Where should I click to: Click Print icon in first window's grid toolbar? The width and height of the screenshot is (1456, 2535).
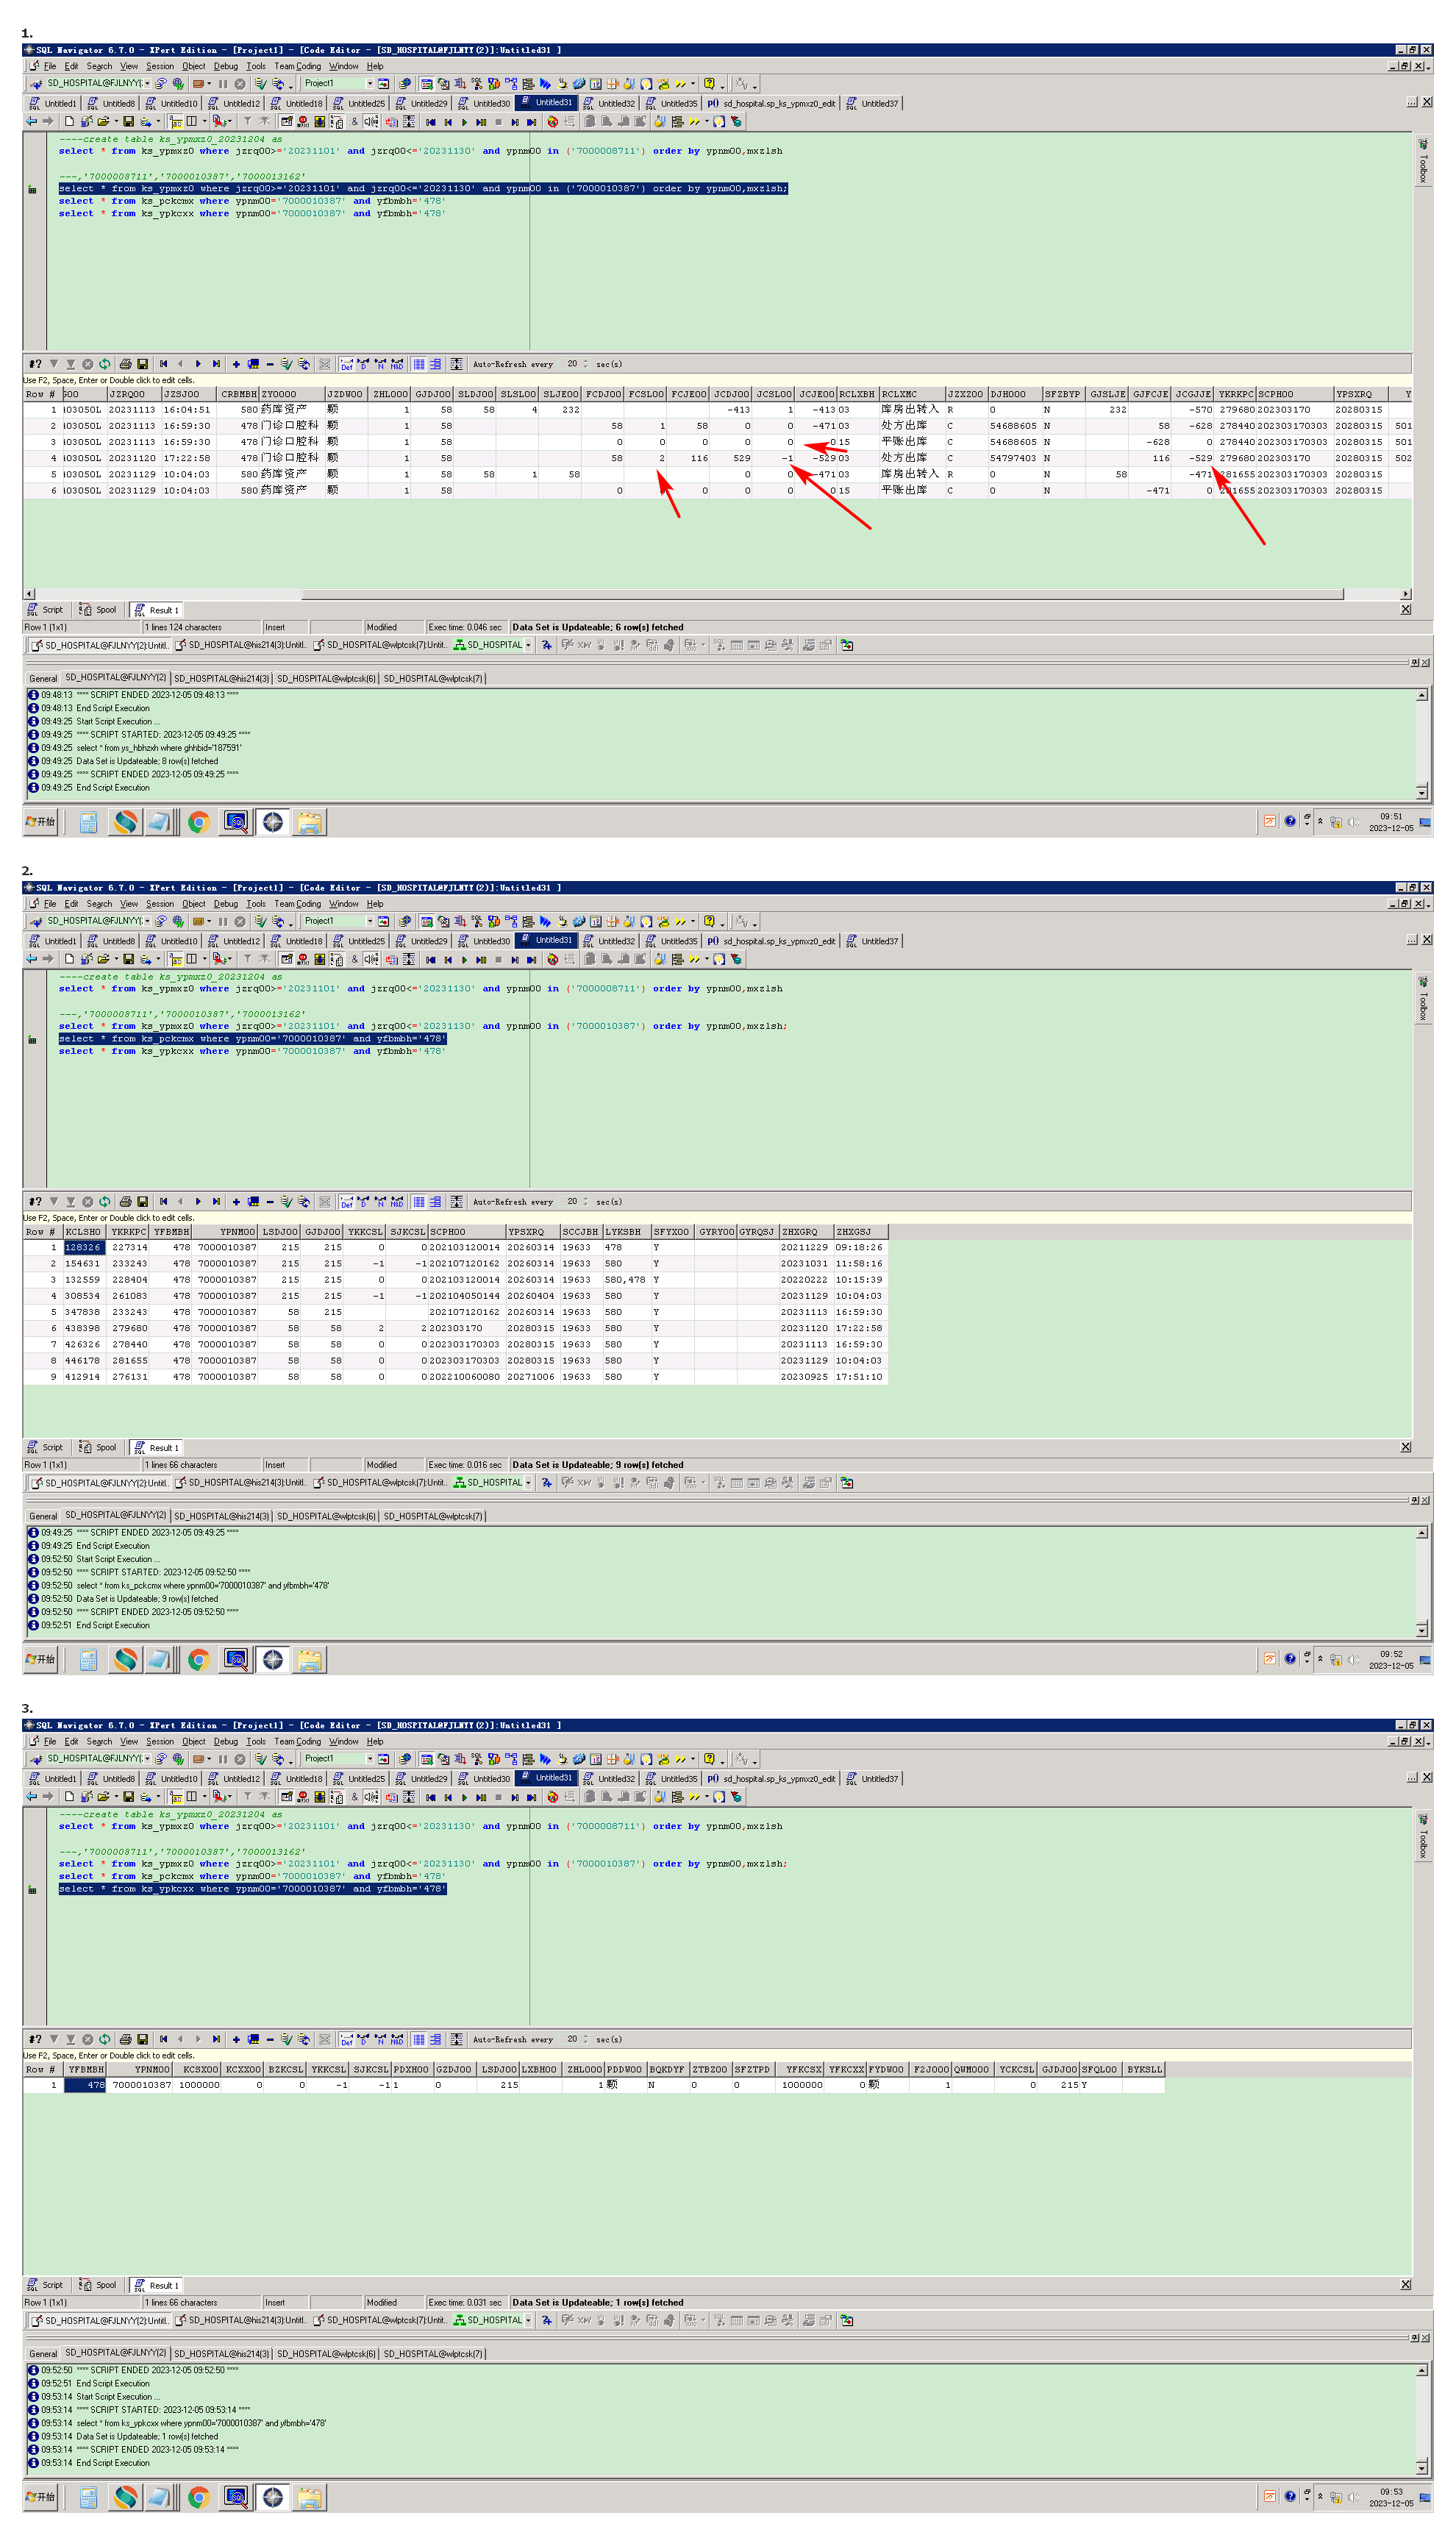[125, 364]
